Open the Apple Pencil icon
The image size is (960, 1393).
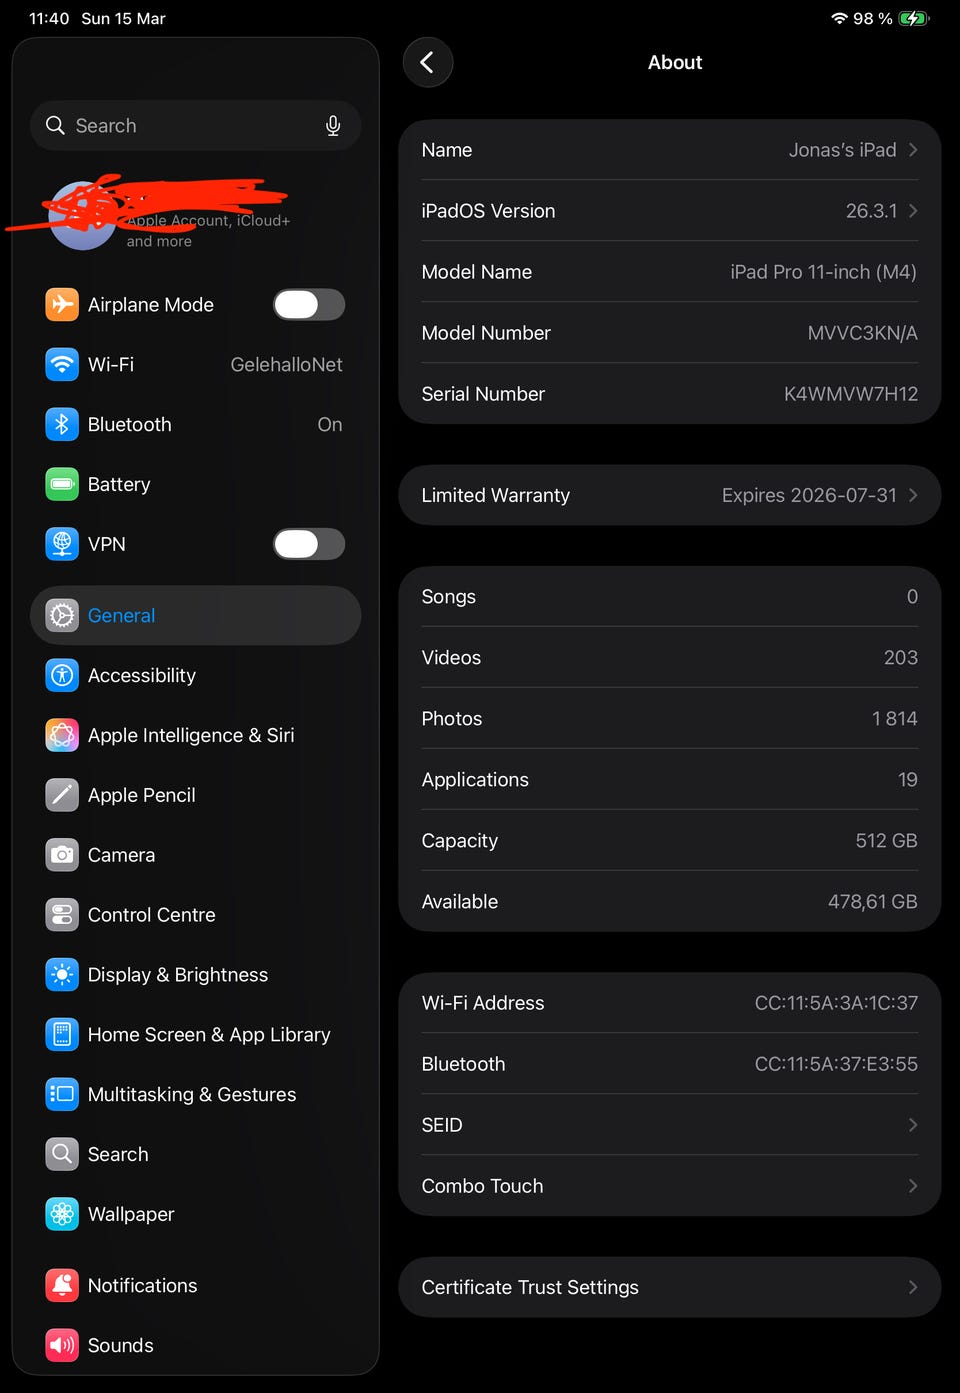62,795
